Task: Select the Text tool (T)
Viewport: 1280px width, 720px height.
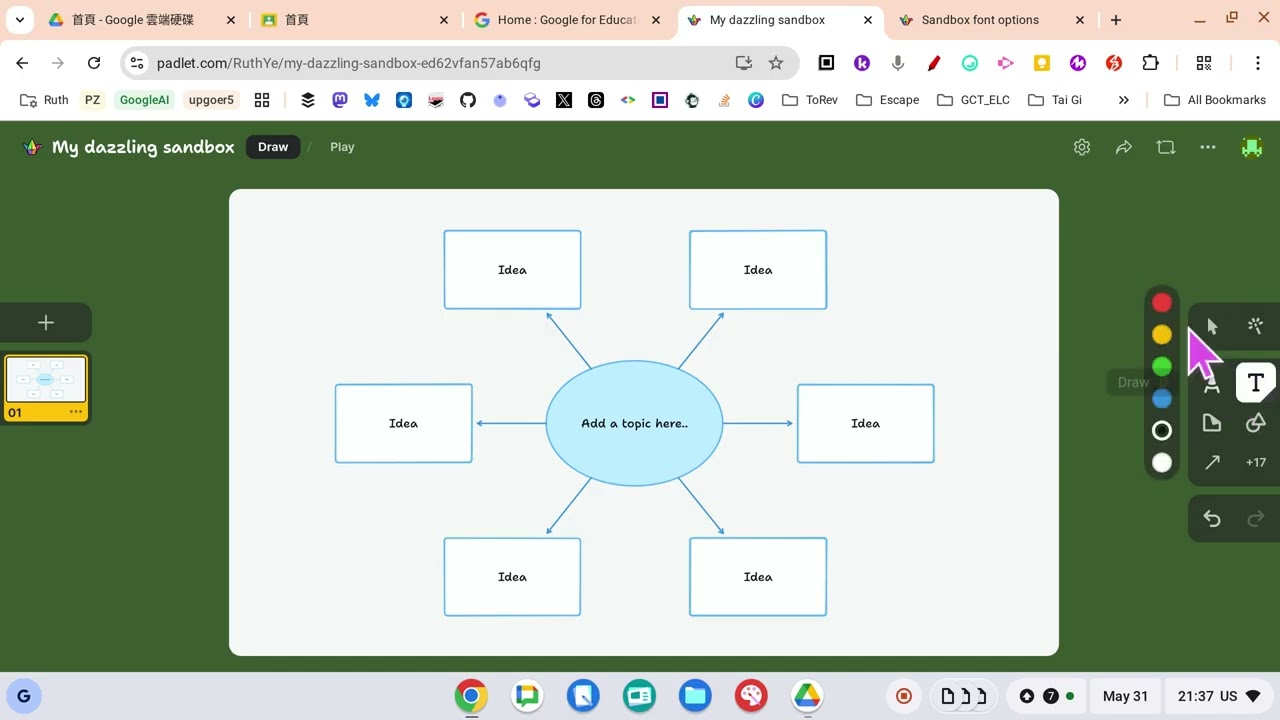Action: pos(1256,383)
